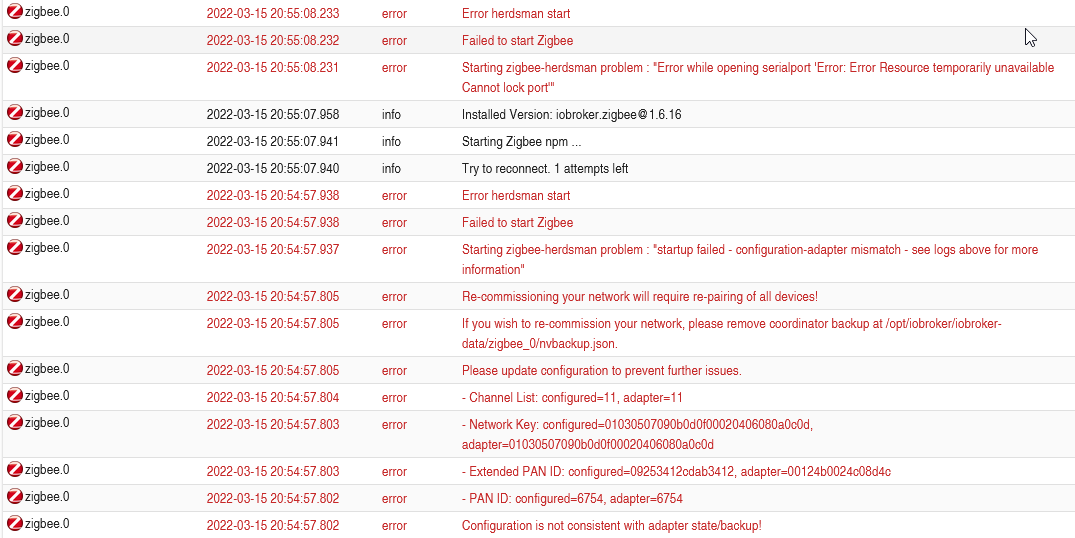
Task: Click the 'PAN ID: configured=6754' message
Action: click(x=572, y=498)
